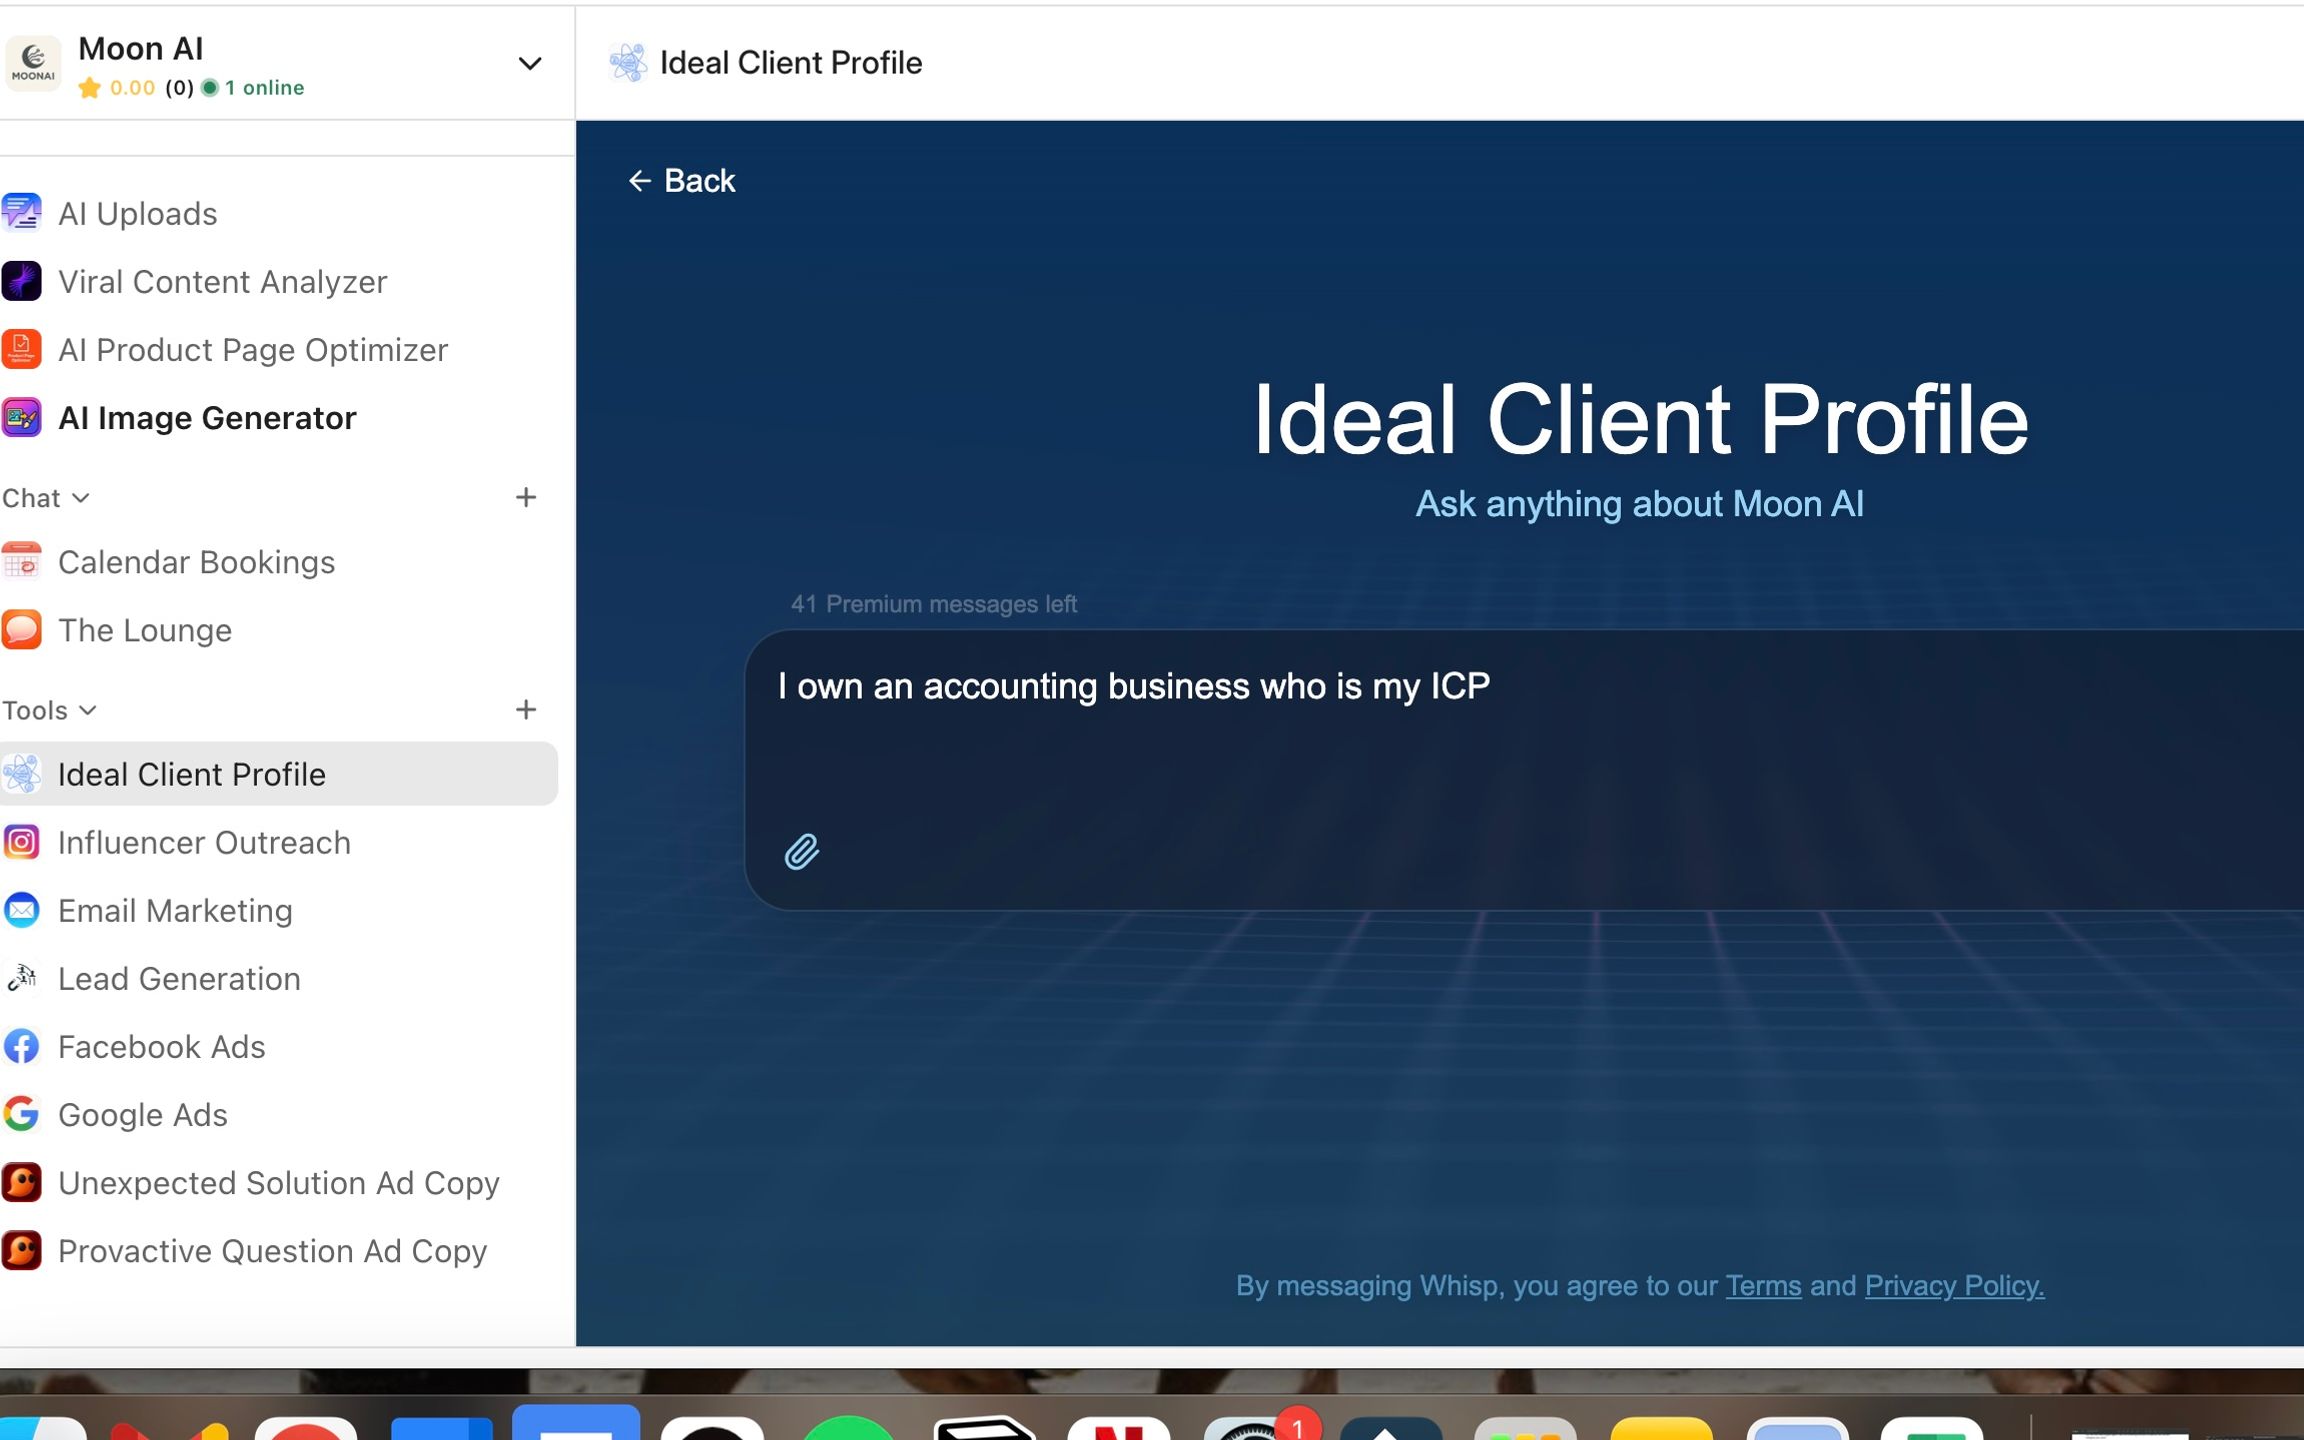
Task: Collapse the Tools section chevron
Action: [x=88, y=710]
